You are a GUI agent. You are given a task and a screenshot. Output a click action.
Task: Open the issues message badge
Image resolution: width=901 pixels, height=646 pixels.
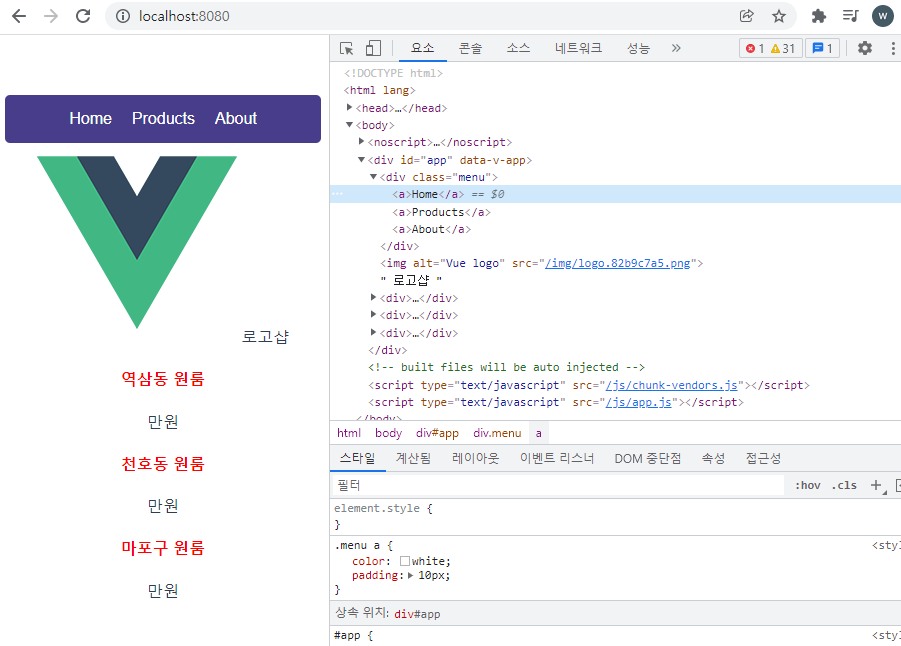822,48
